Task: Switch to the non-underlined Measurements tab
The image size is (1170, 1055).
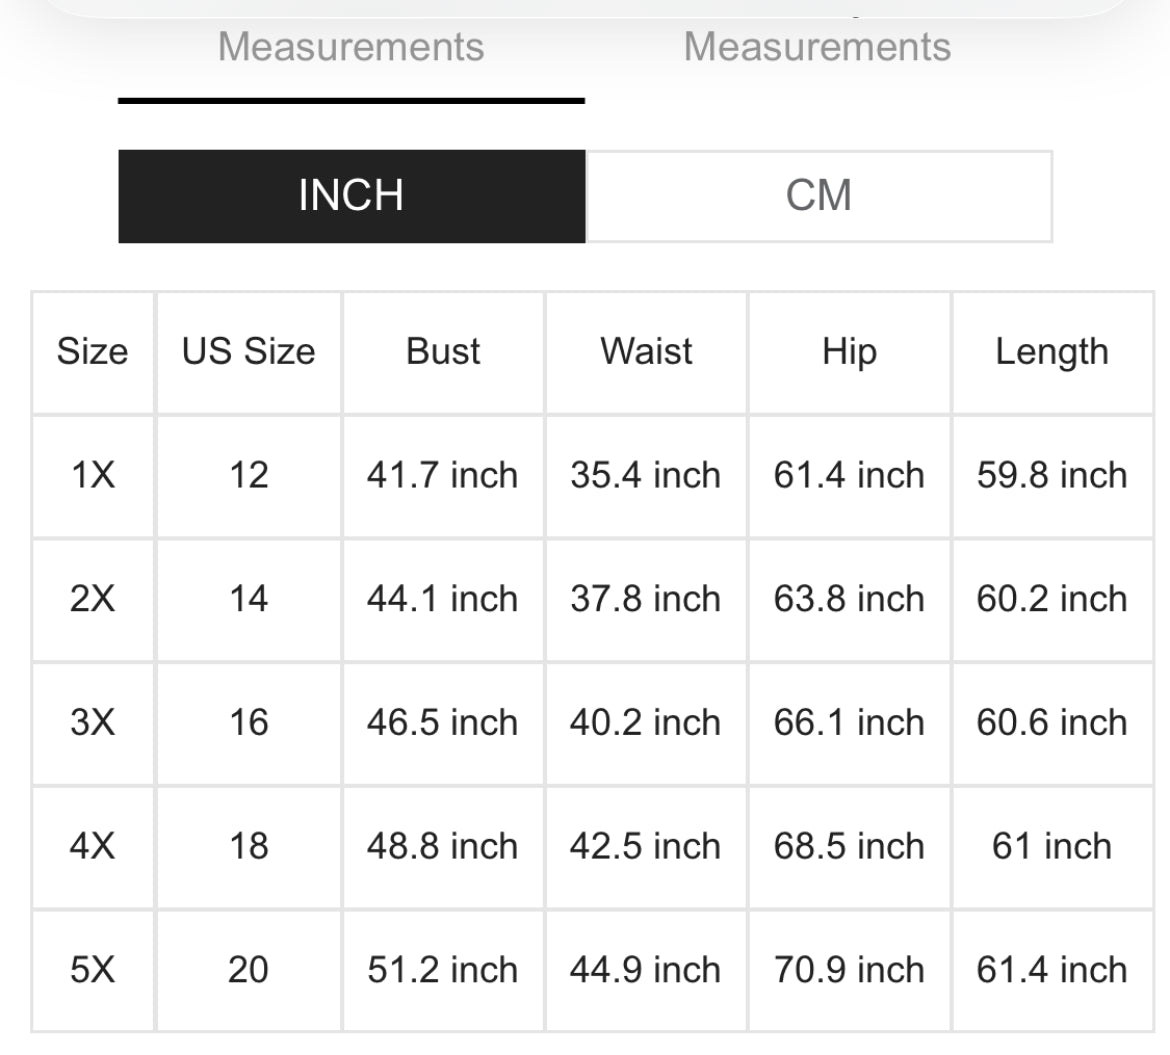Action: (817, 48)
